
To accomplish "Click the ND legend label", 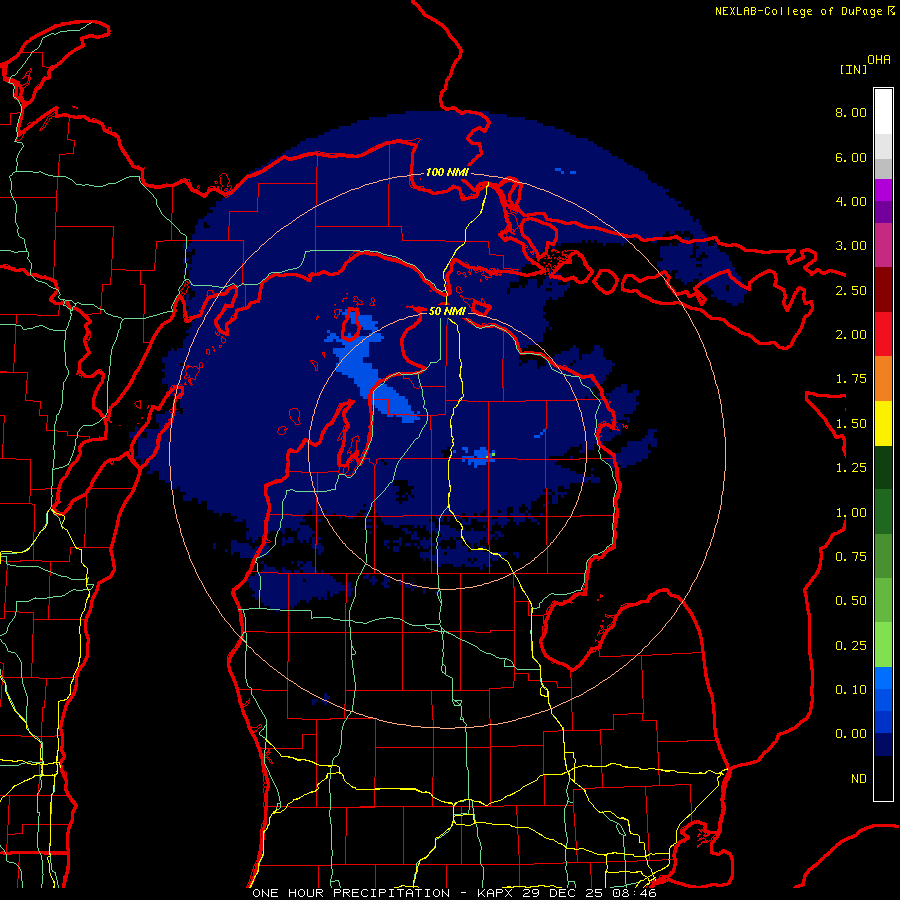I will pos(859,779).
